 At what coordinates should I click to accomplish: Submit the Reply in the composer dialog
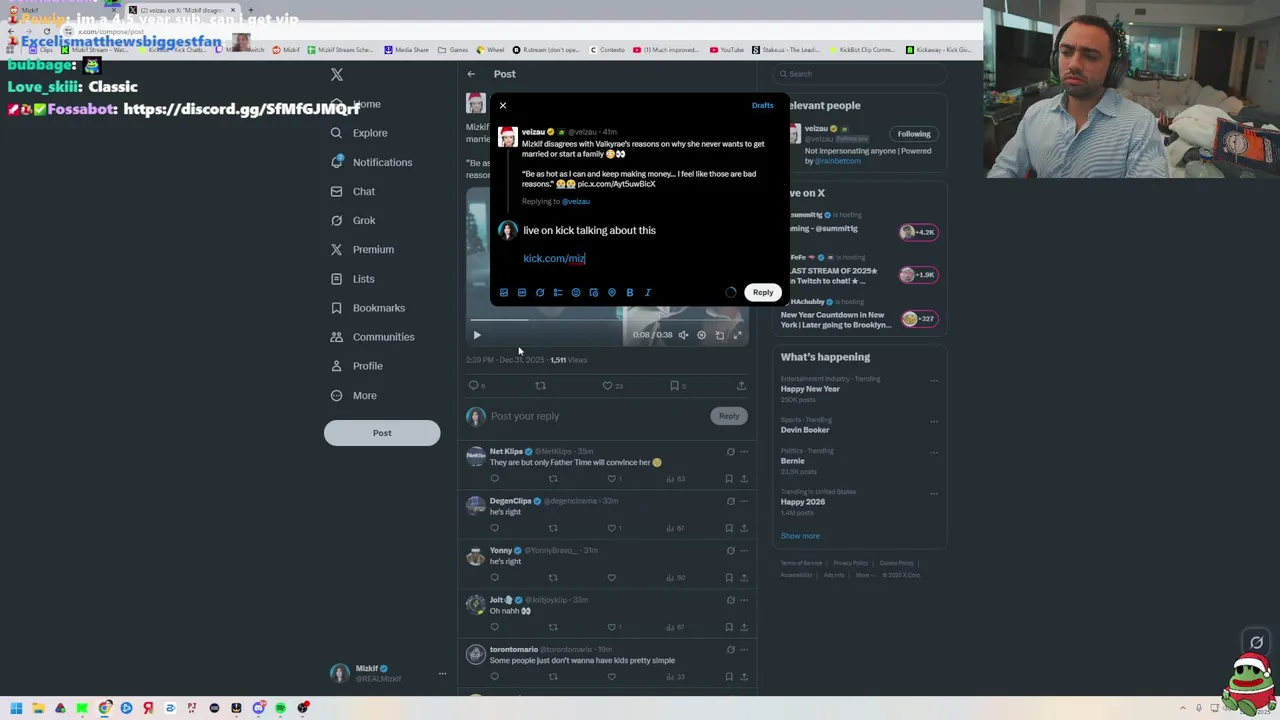click(x=763, y=292)
